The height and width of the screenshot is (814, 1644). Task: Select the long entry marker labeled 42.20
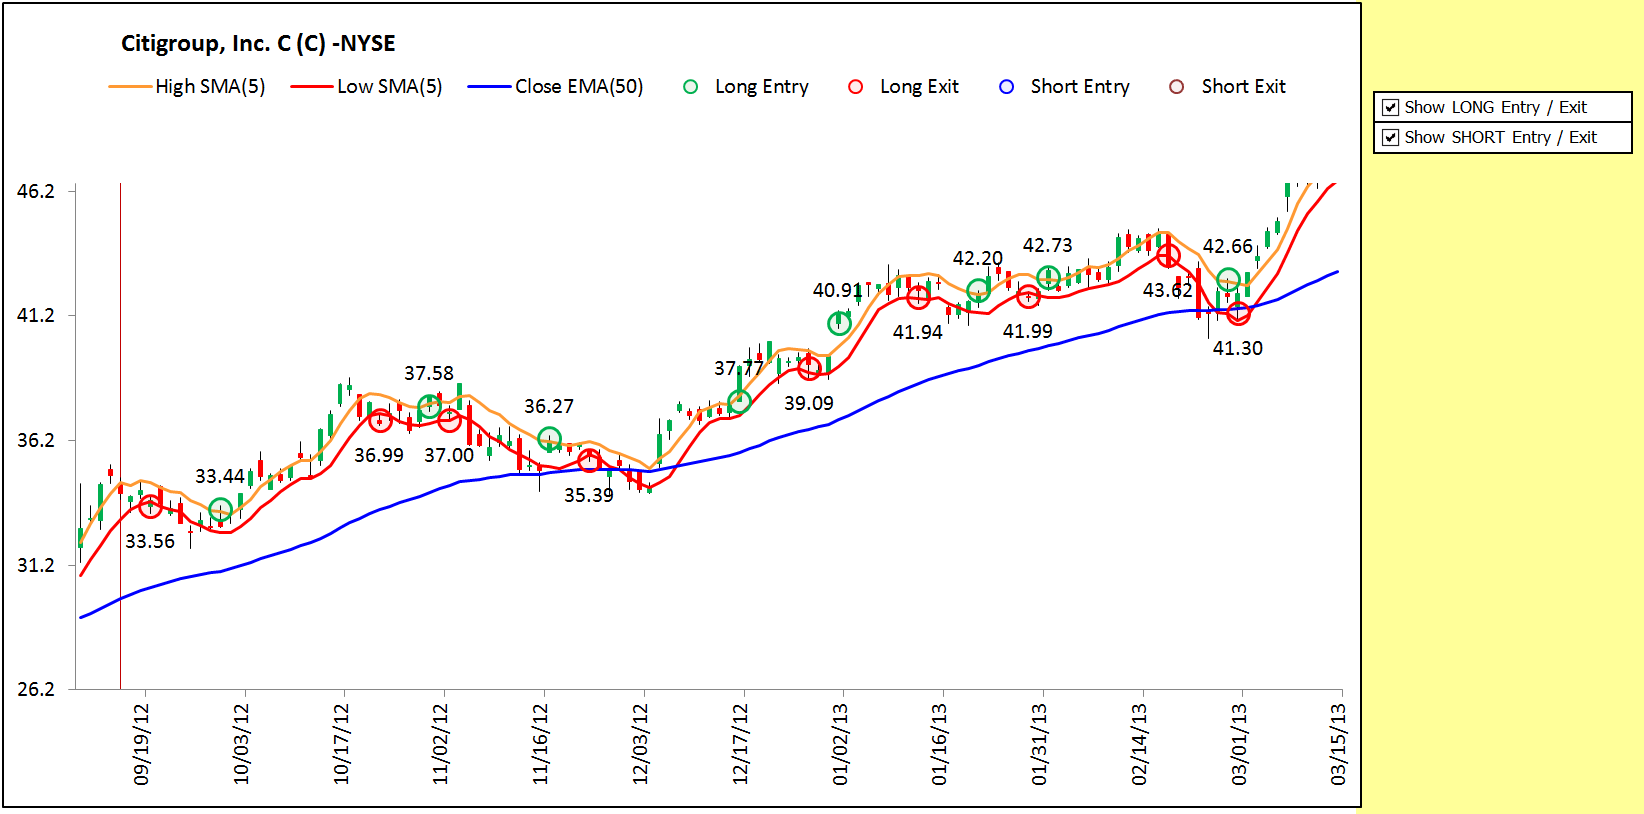(978, 291)
